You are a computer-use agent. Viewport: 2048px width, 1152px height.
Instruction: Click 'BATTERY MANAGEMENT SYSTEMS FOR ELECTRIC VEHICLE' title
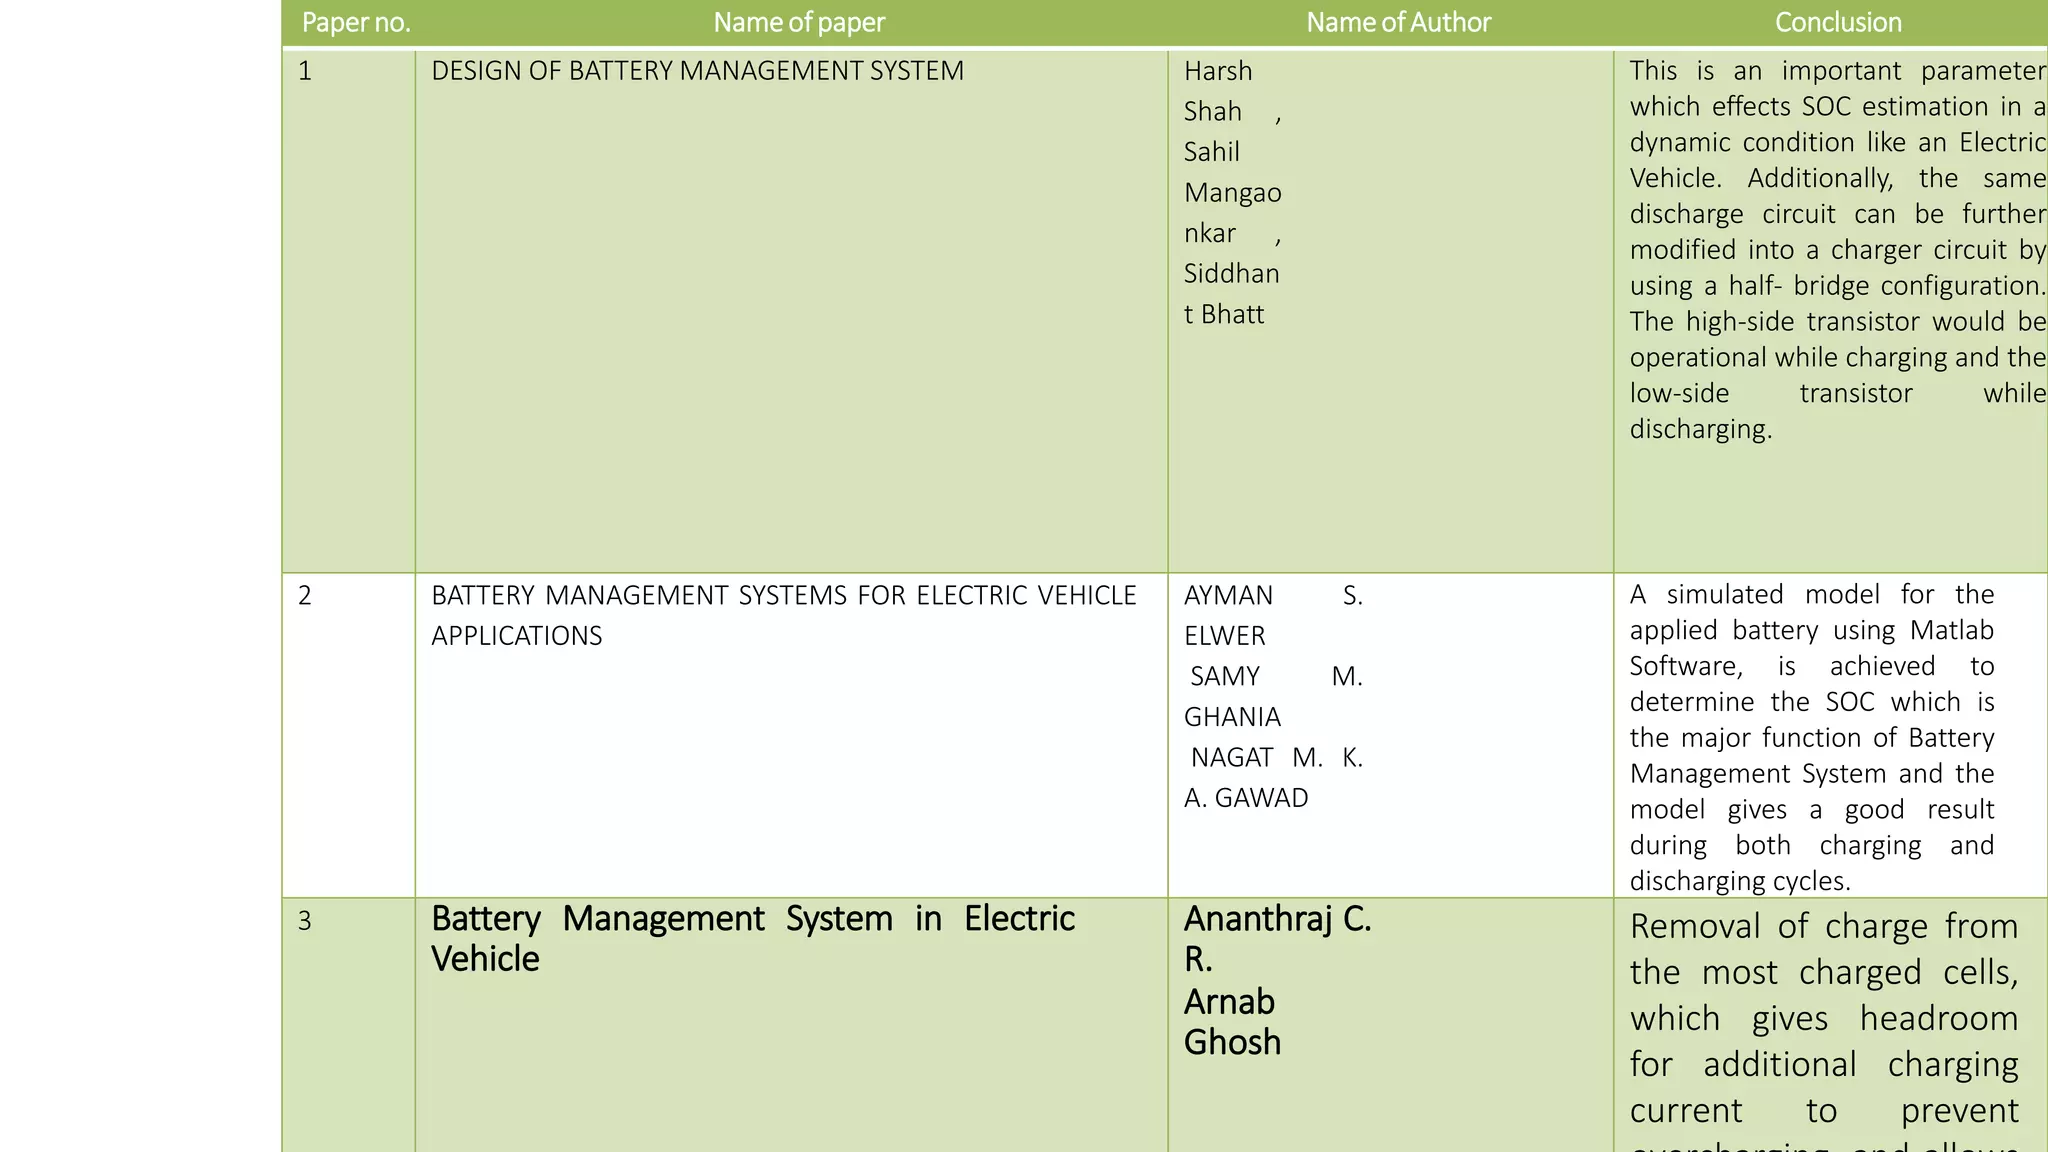click(x=783, y=596)
